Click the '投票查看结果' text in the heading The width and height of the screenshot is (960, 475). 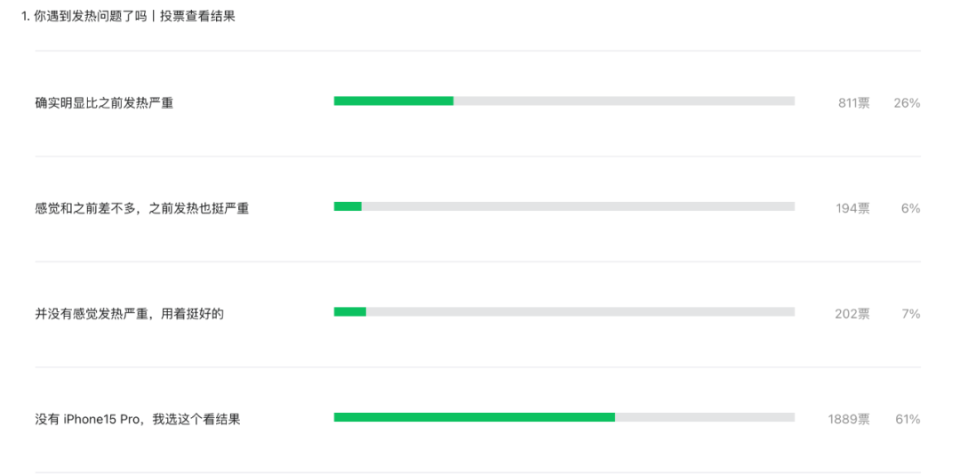click(198, 17)
